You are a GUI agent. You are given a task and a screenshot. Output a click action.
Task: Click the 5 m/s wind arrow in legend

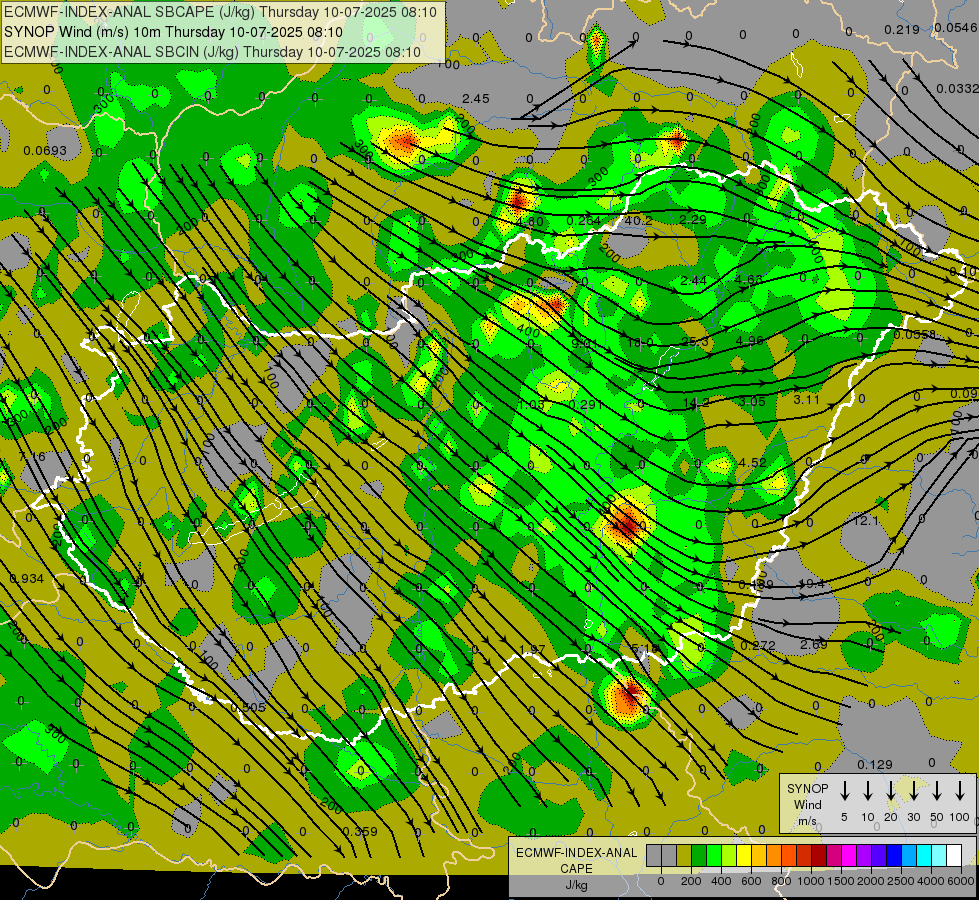(x=845, y=791)
